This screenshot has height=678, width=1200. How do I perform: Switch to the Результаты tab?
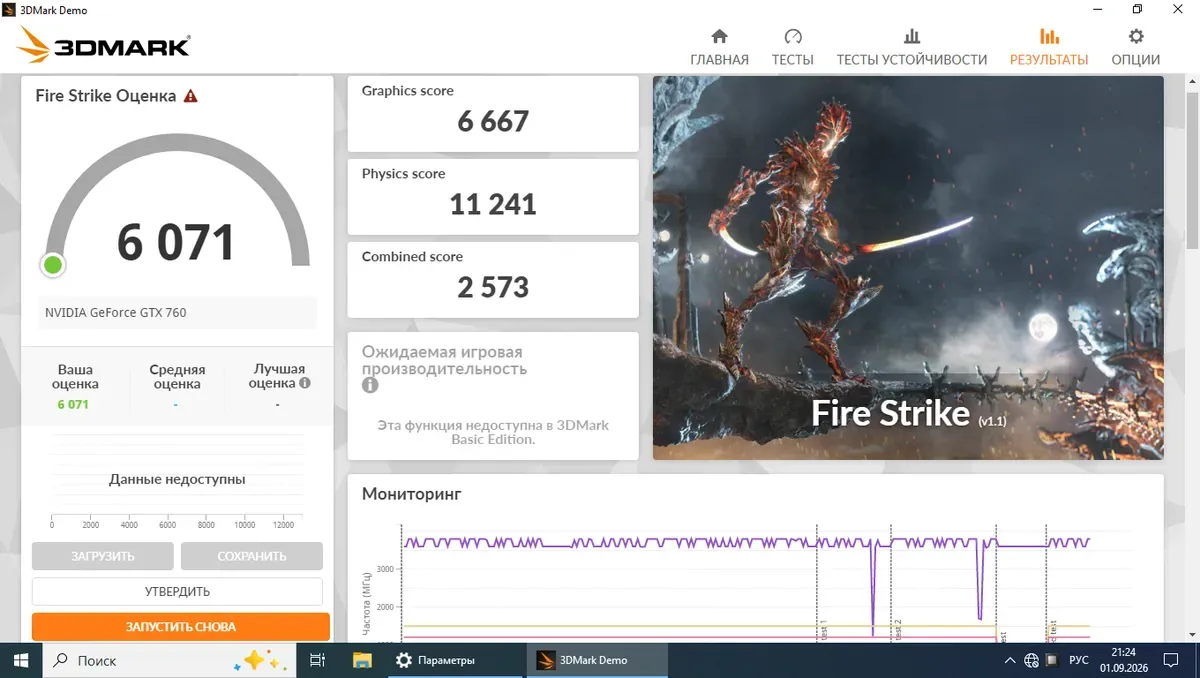tap(1048, 47)
